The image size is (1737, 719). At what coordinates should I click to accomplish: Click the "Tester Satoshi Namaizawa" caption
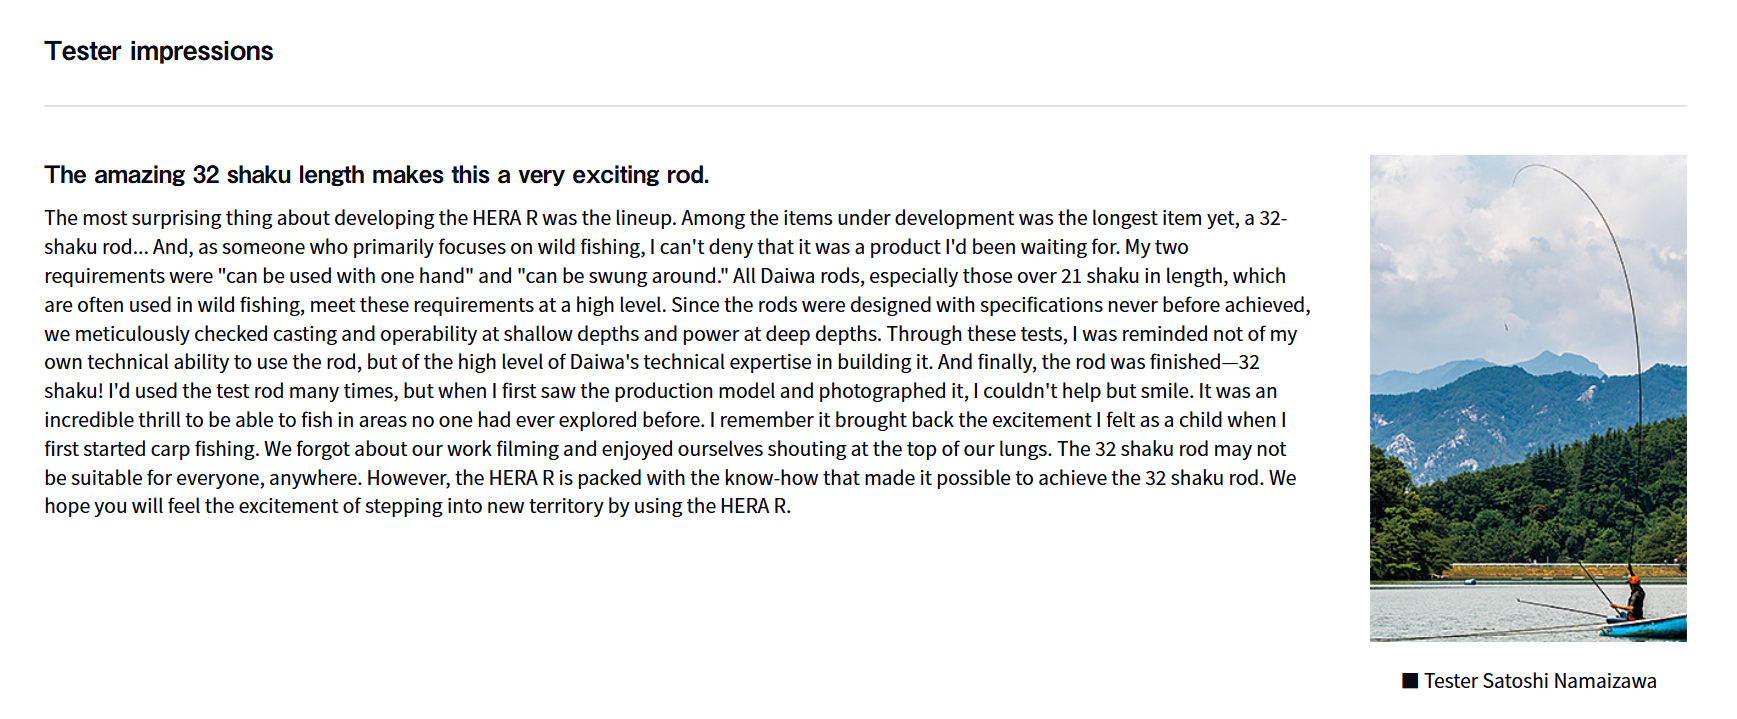pyautogui.click(x=1539, y=681)
